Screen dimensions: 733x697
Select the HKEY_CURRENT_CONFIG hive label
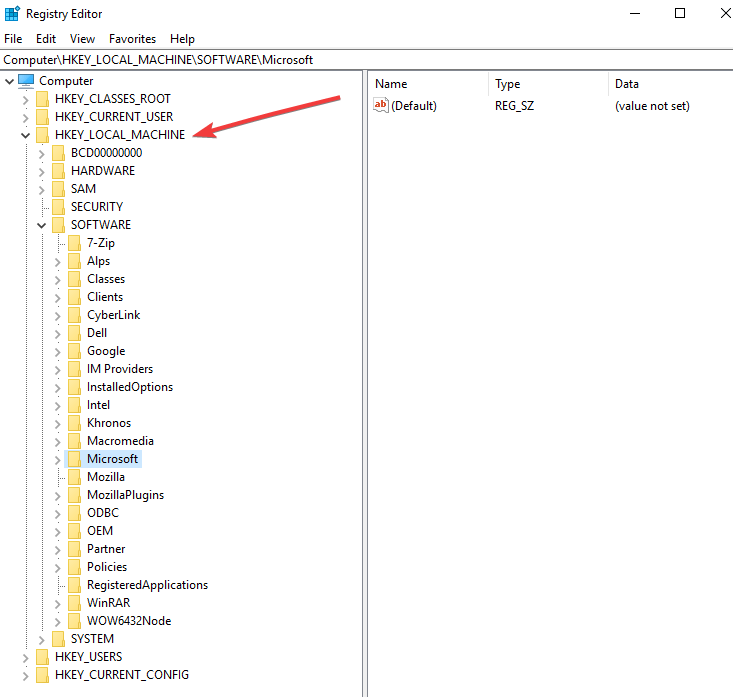pos(122,675)
